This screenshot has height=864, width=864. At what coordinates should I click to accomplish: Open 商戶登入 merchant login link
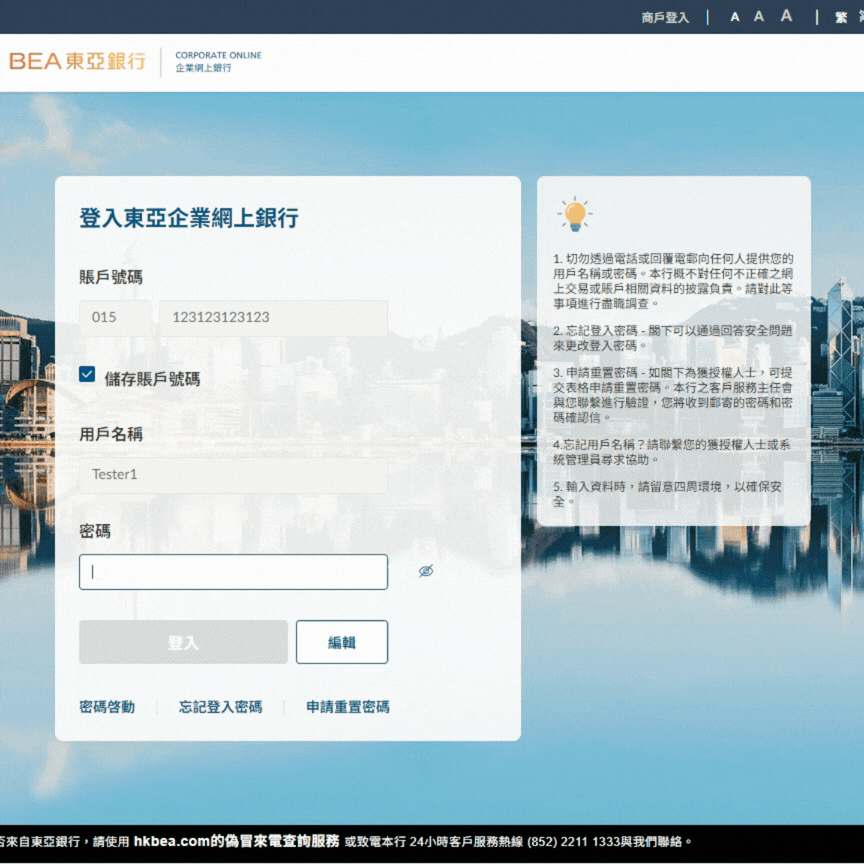pyautogui.click(x=665, y=18)
